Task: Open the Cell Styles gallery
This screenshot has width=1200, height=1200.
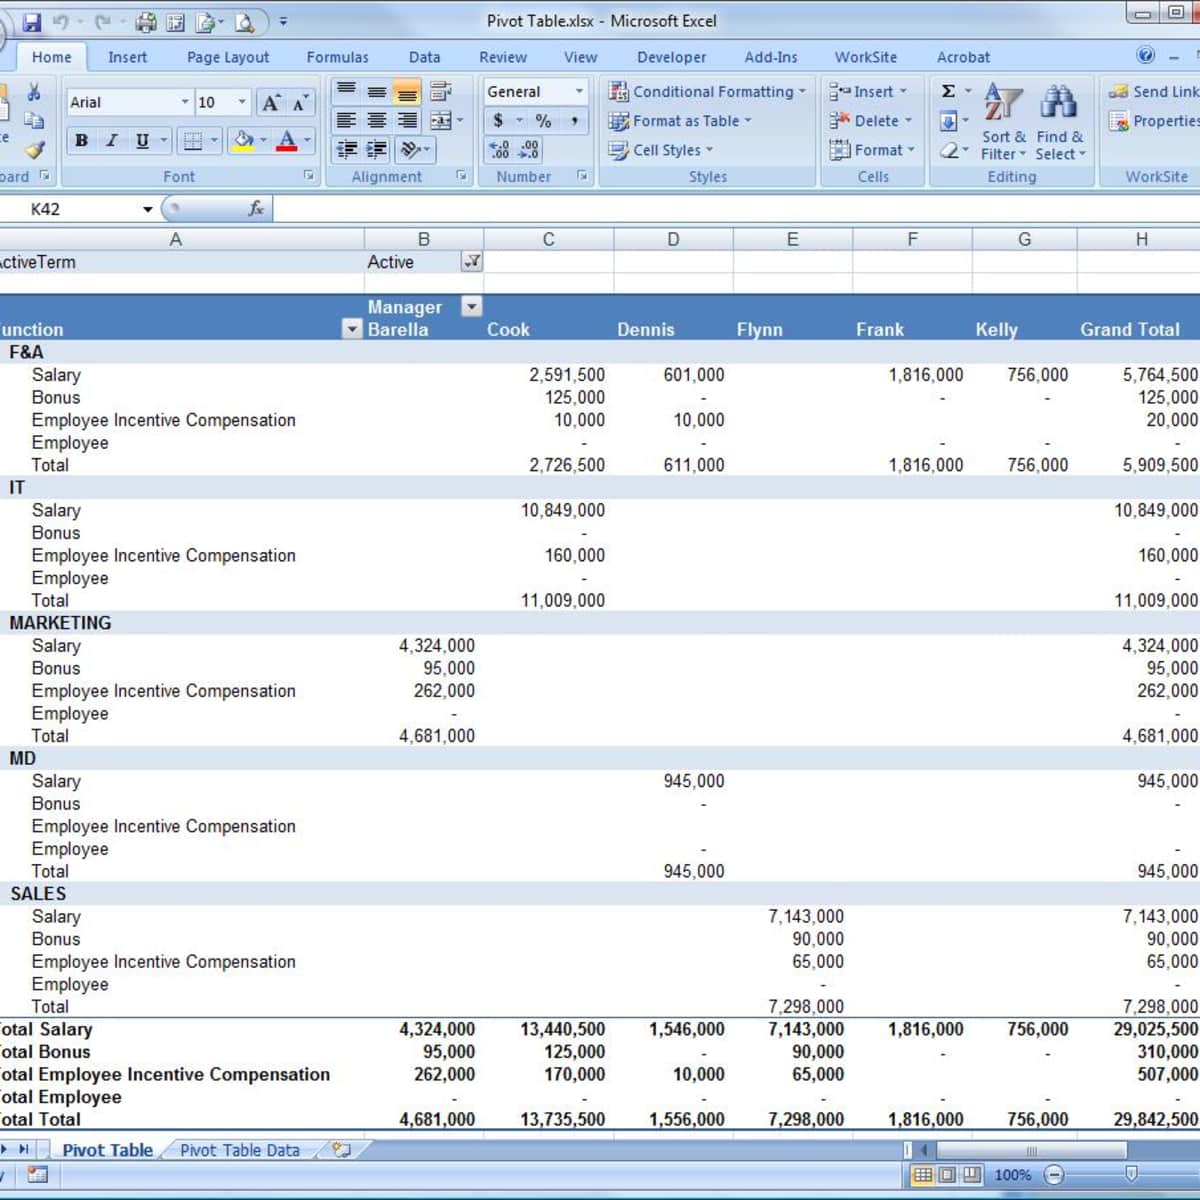Action: pos(664,150)
